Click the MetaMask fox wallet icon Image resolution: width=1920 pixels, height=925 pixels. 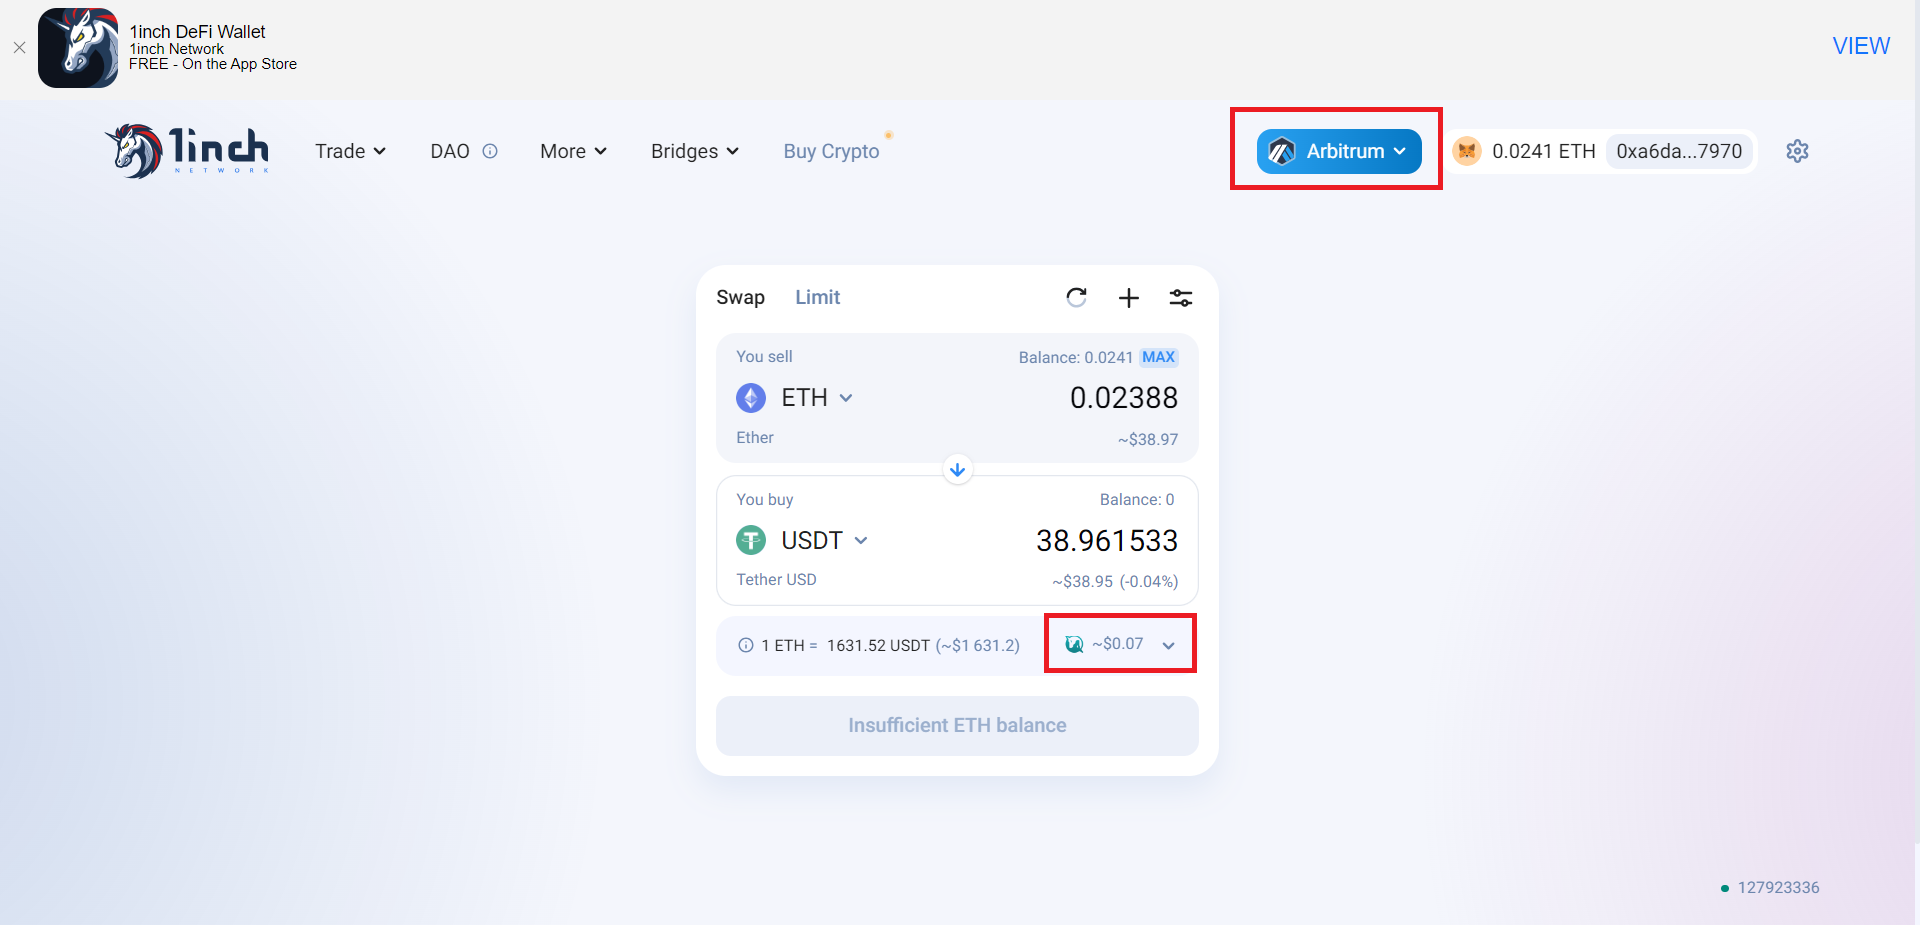click(x=1467, y=151)
